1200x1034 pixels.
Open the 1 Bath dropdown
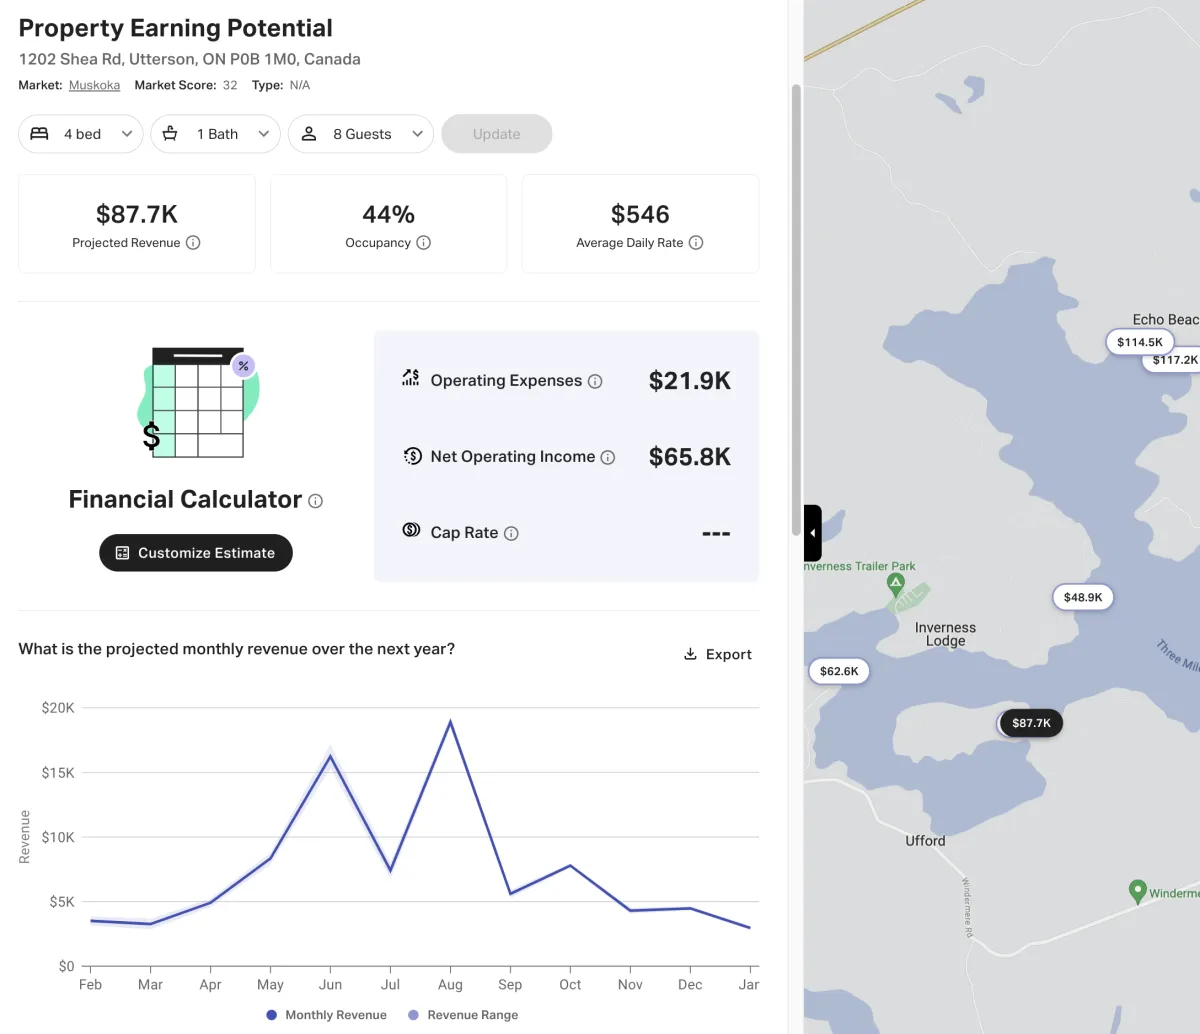pyautogui.click(x=216, y=134)
